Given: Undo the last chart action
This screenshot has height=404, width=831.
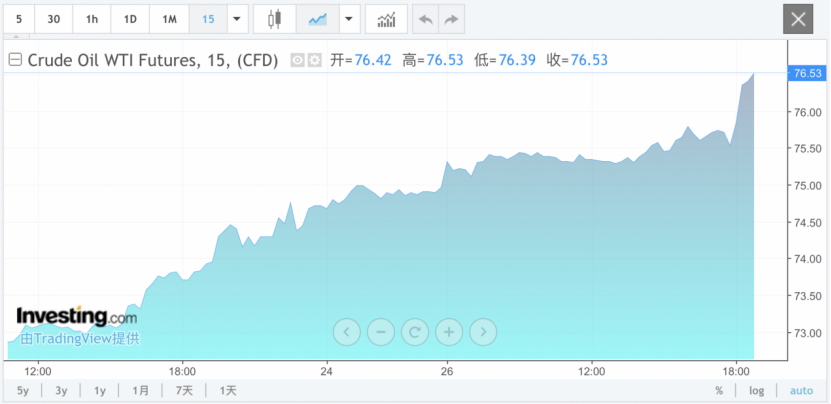Looking at the screenshot, I should [426, 19].
